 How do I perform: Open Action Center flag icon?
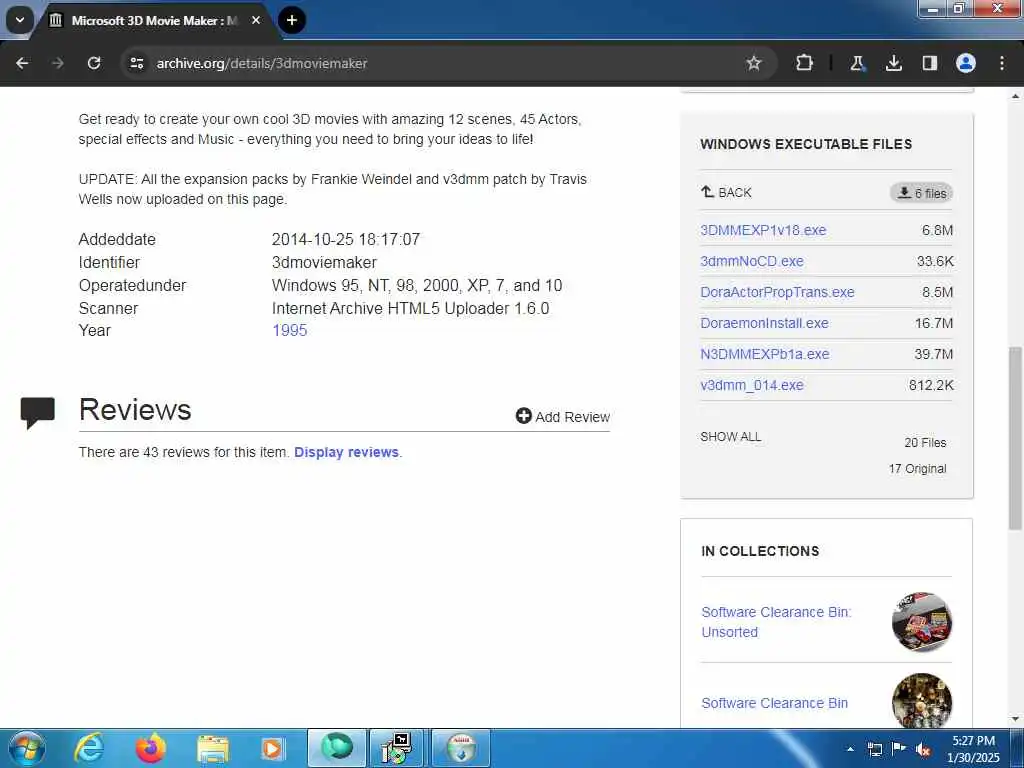pos(899,748)
